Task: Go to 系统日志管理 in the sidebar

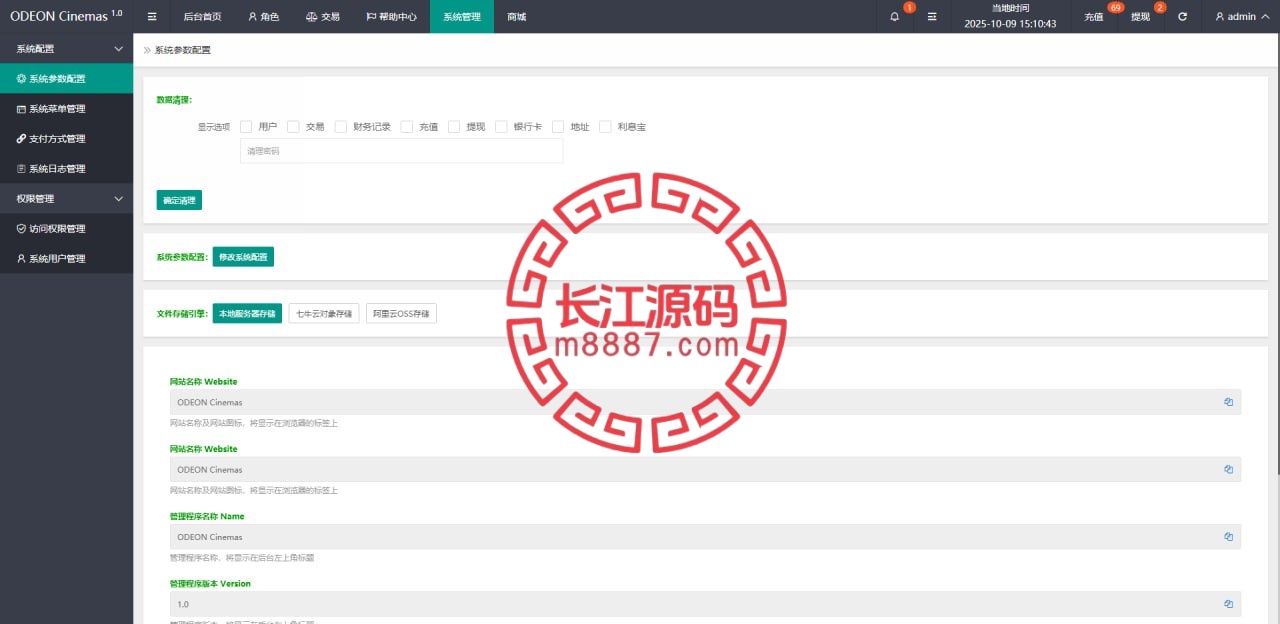Action: tap(66, 169)
